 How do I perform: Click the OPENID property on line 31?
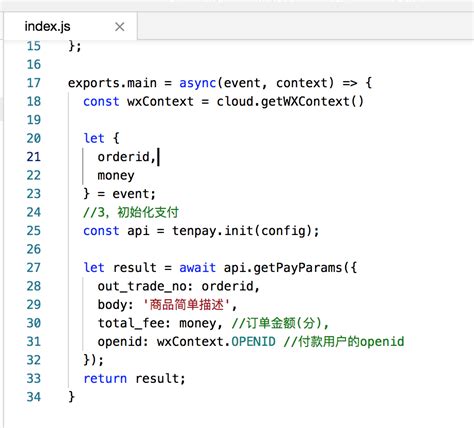coord(253,342)
